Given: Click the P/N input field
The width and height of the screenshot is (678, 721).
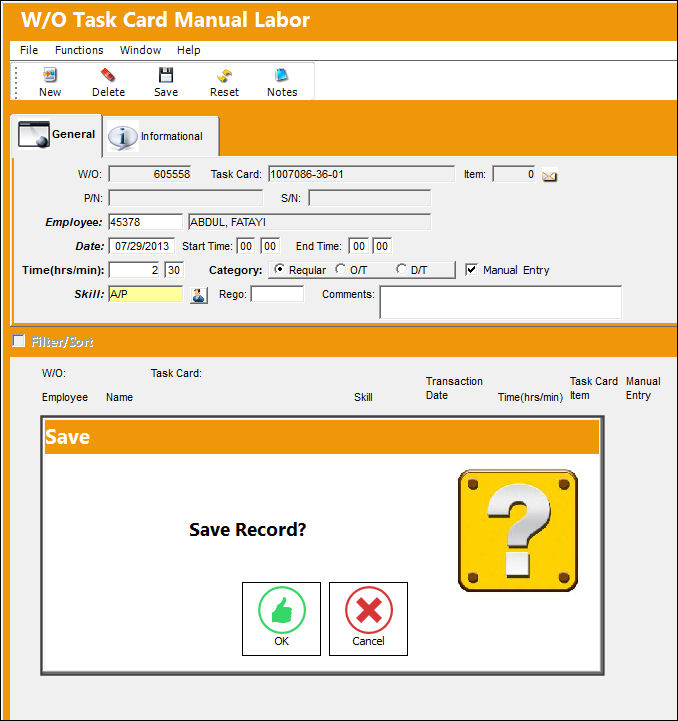Looking at the screenshot, I should (185, 198).
